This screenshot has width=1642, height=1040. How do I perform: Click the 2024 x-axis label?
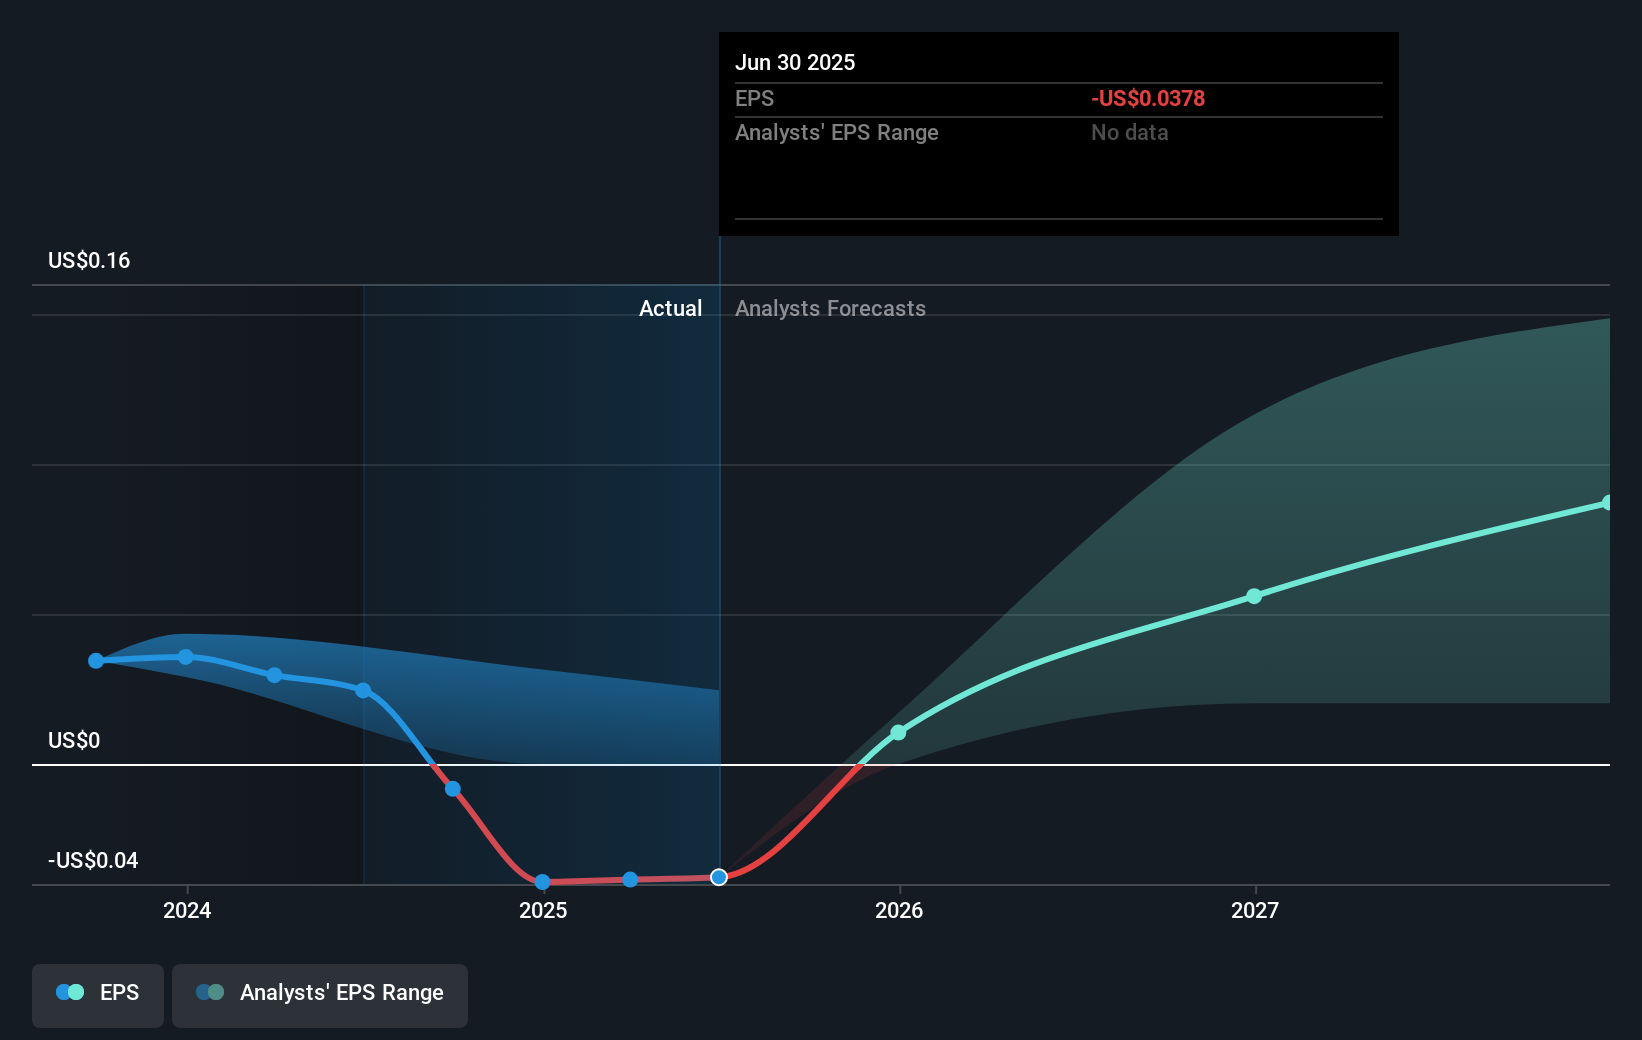[187, 910]
